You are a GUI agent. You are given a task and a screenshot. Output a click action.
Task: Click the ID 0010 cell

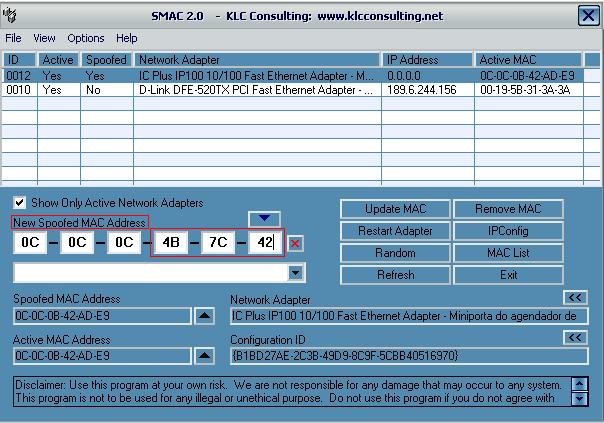tap(19, 90)
